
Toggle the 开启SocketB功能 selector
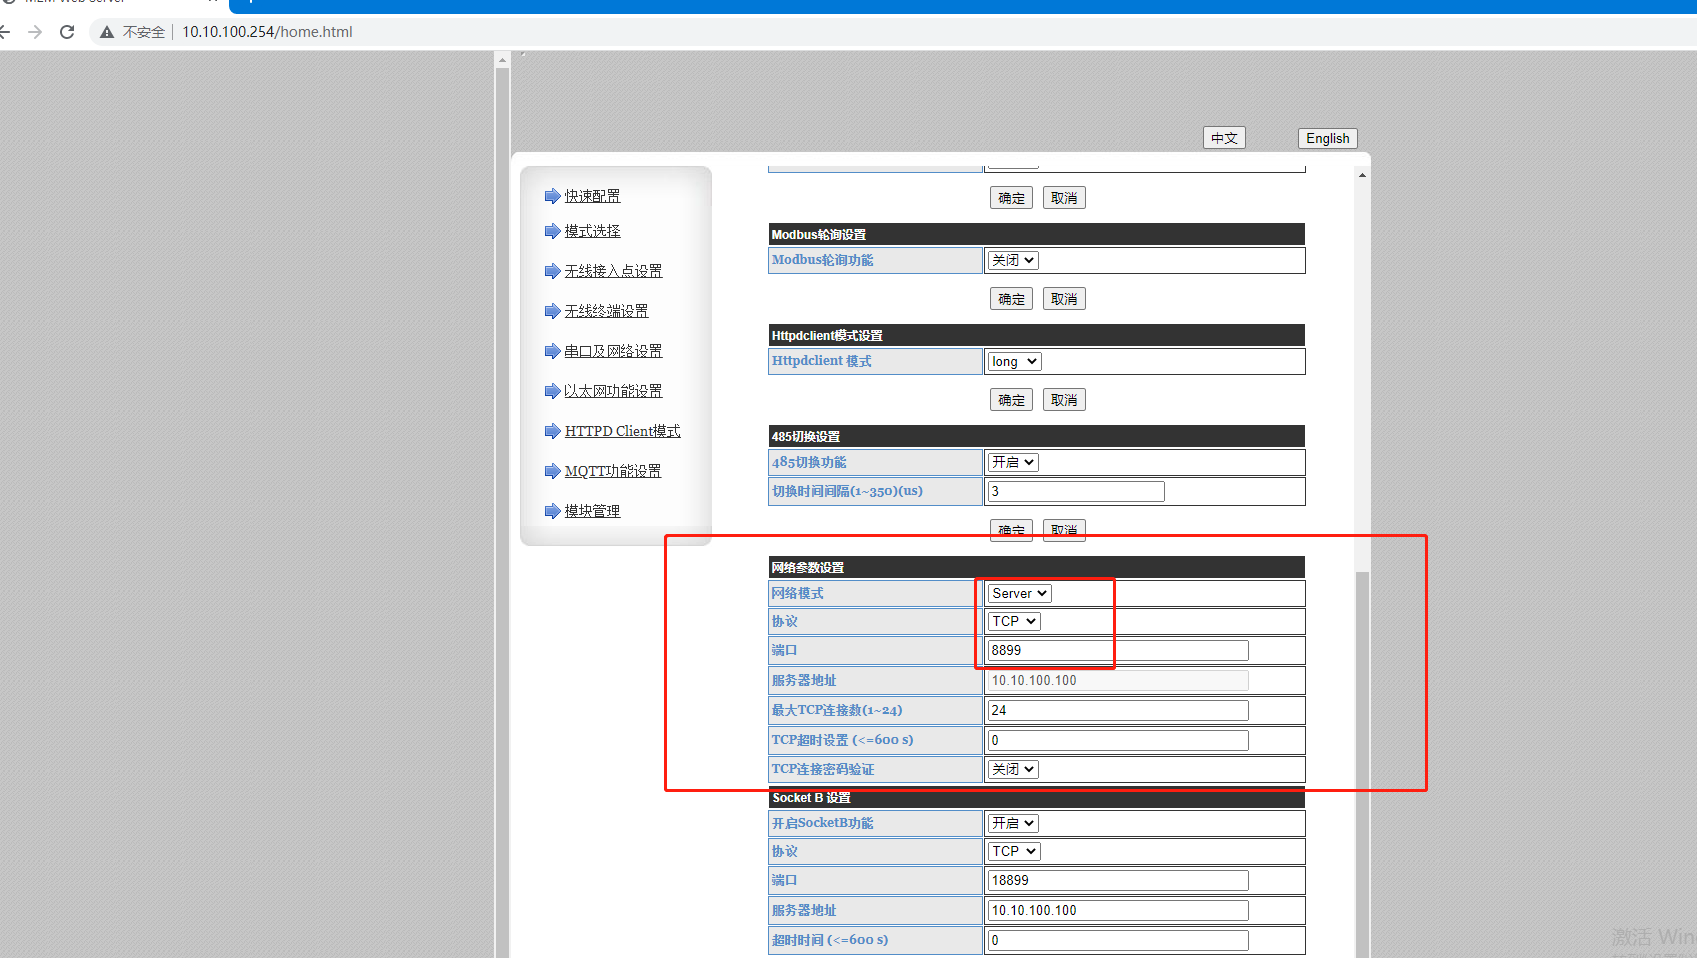pos(1013,823)
